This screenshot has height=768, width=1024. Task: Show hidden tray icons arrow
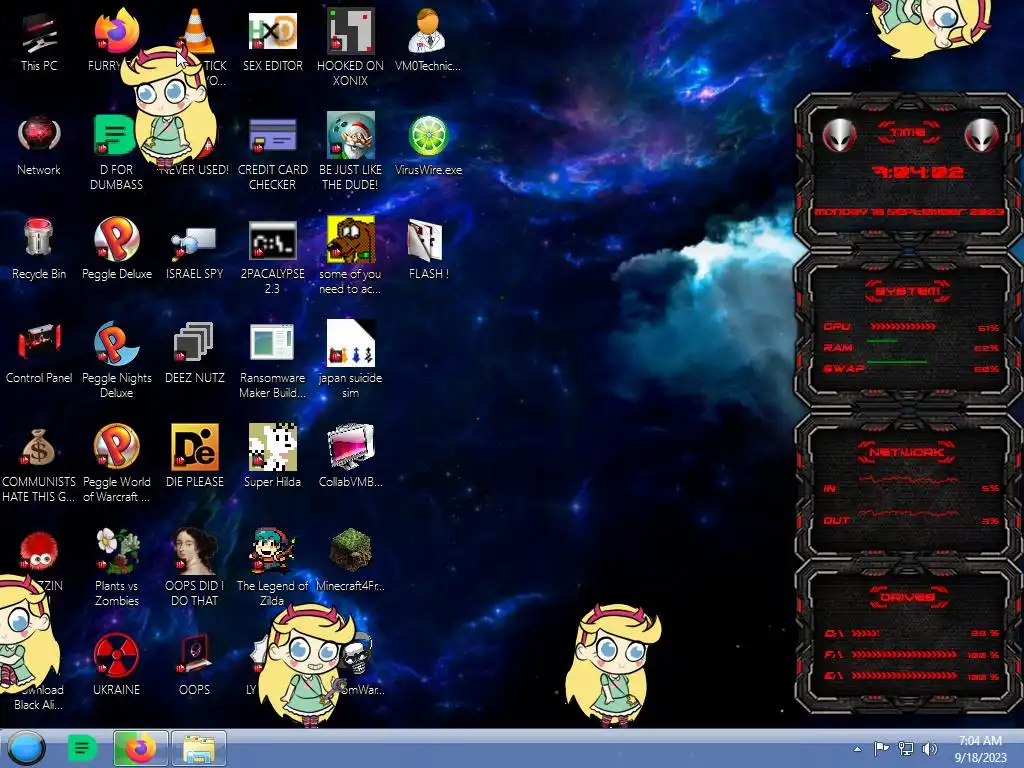tap(857, 749)
